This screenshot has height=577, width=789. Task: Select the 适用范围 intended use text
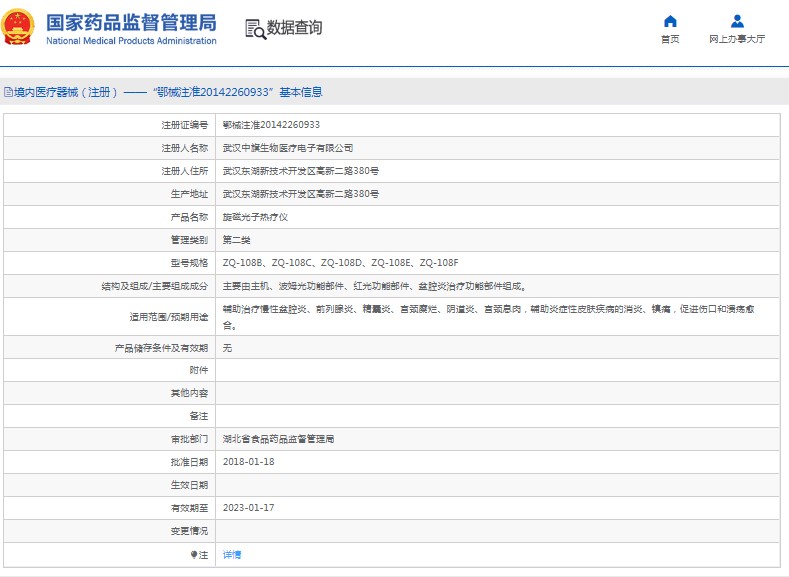pyautogui.click(x=489, y=317)
